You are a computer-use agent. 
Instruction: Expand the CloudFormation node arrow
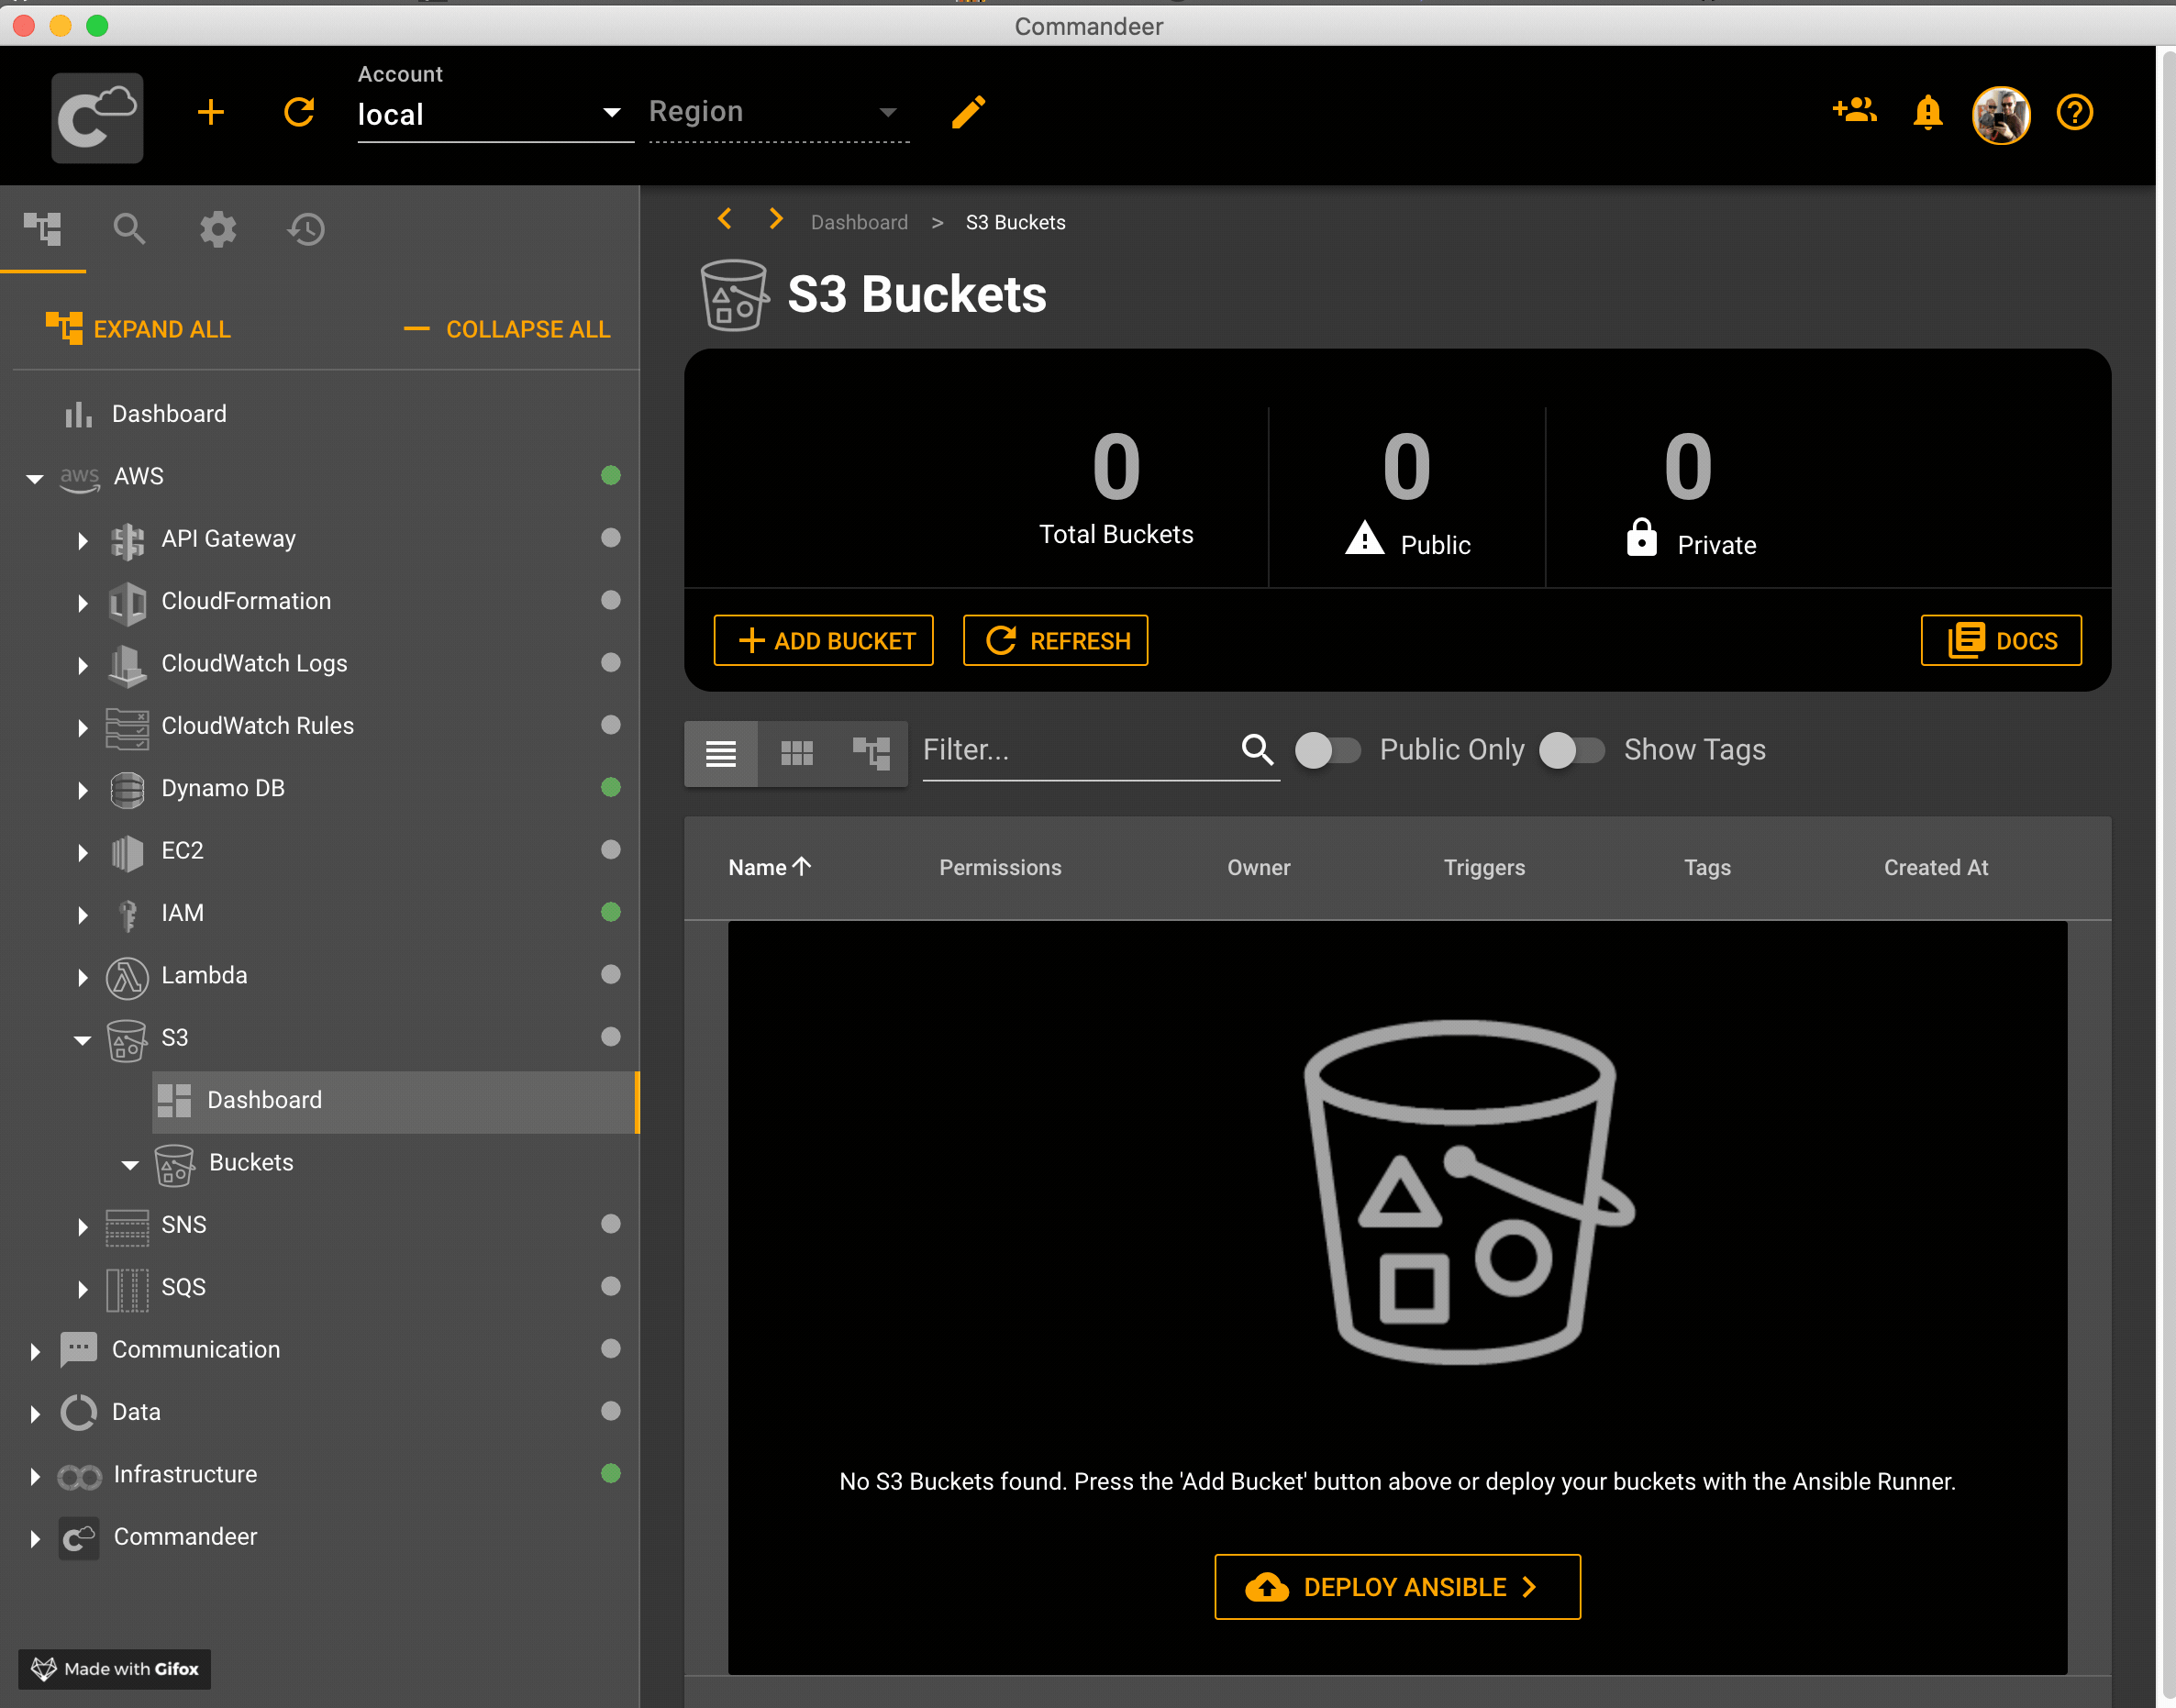point(83,603)
